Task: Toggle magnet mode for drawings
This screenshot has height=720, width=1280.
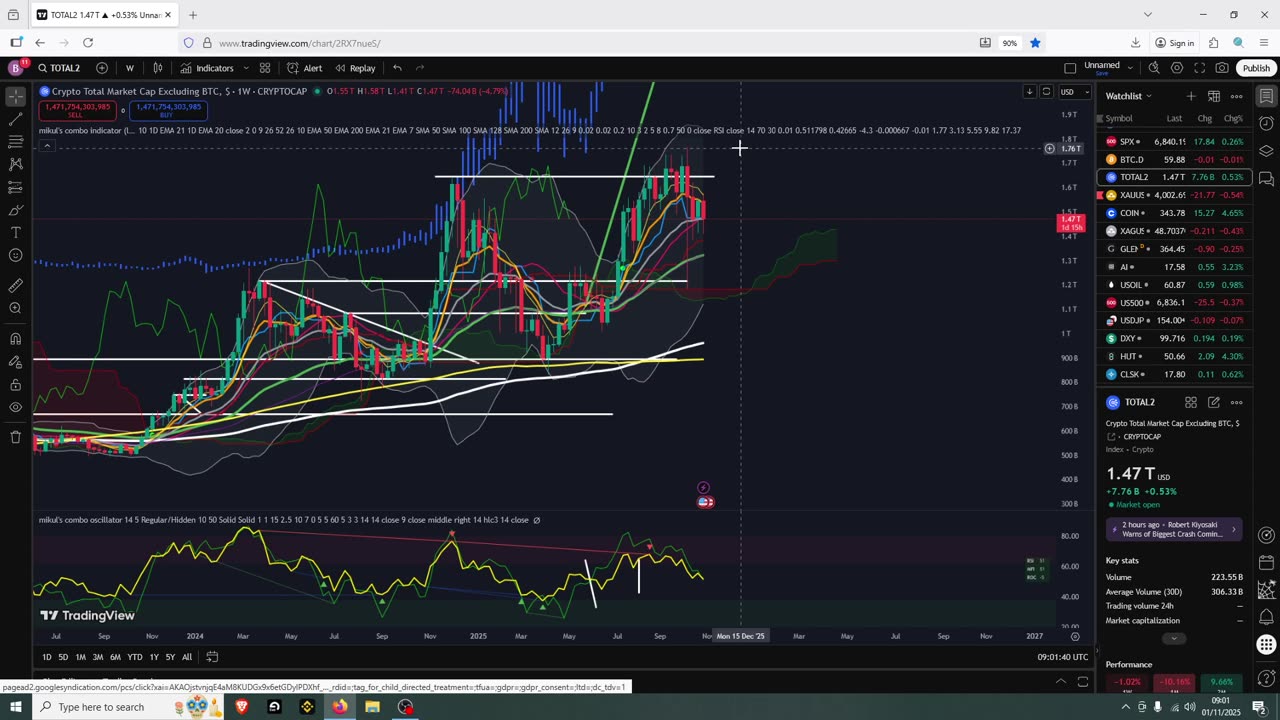Action: pos(16,338)
